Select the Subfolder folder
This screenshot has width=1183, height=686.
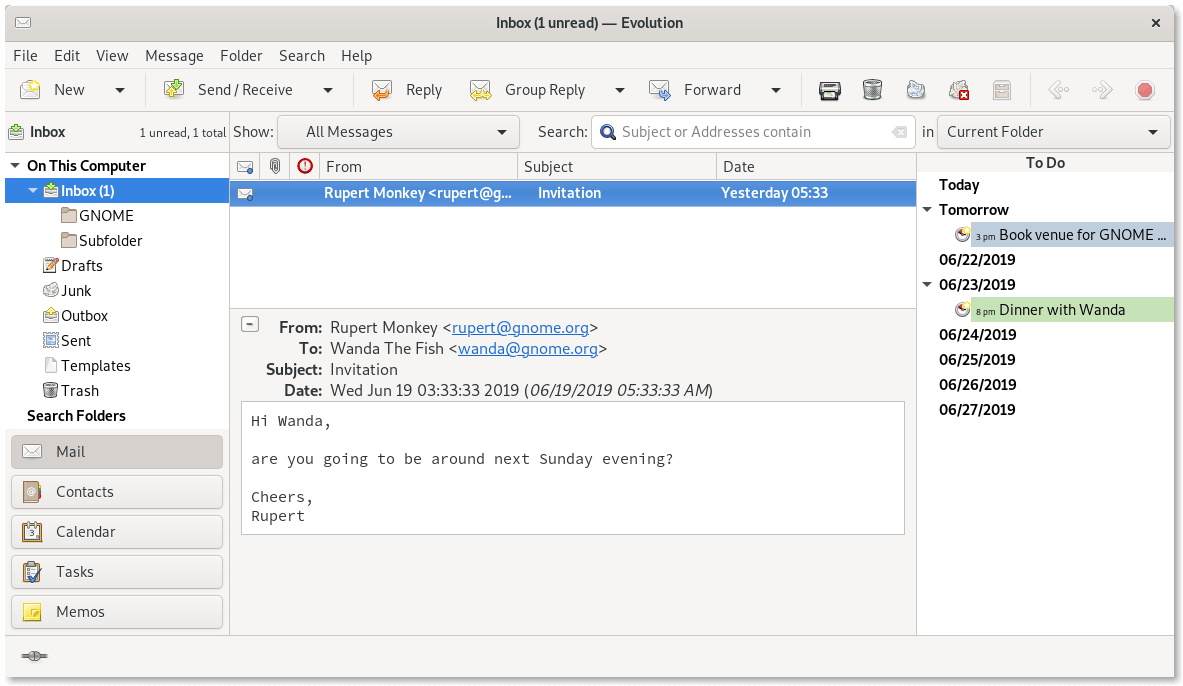coord(110,241)
